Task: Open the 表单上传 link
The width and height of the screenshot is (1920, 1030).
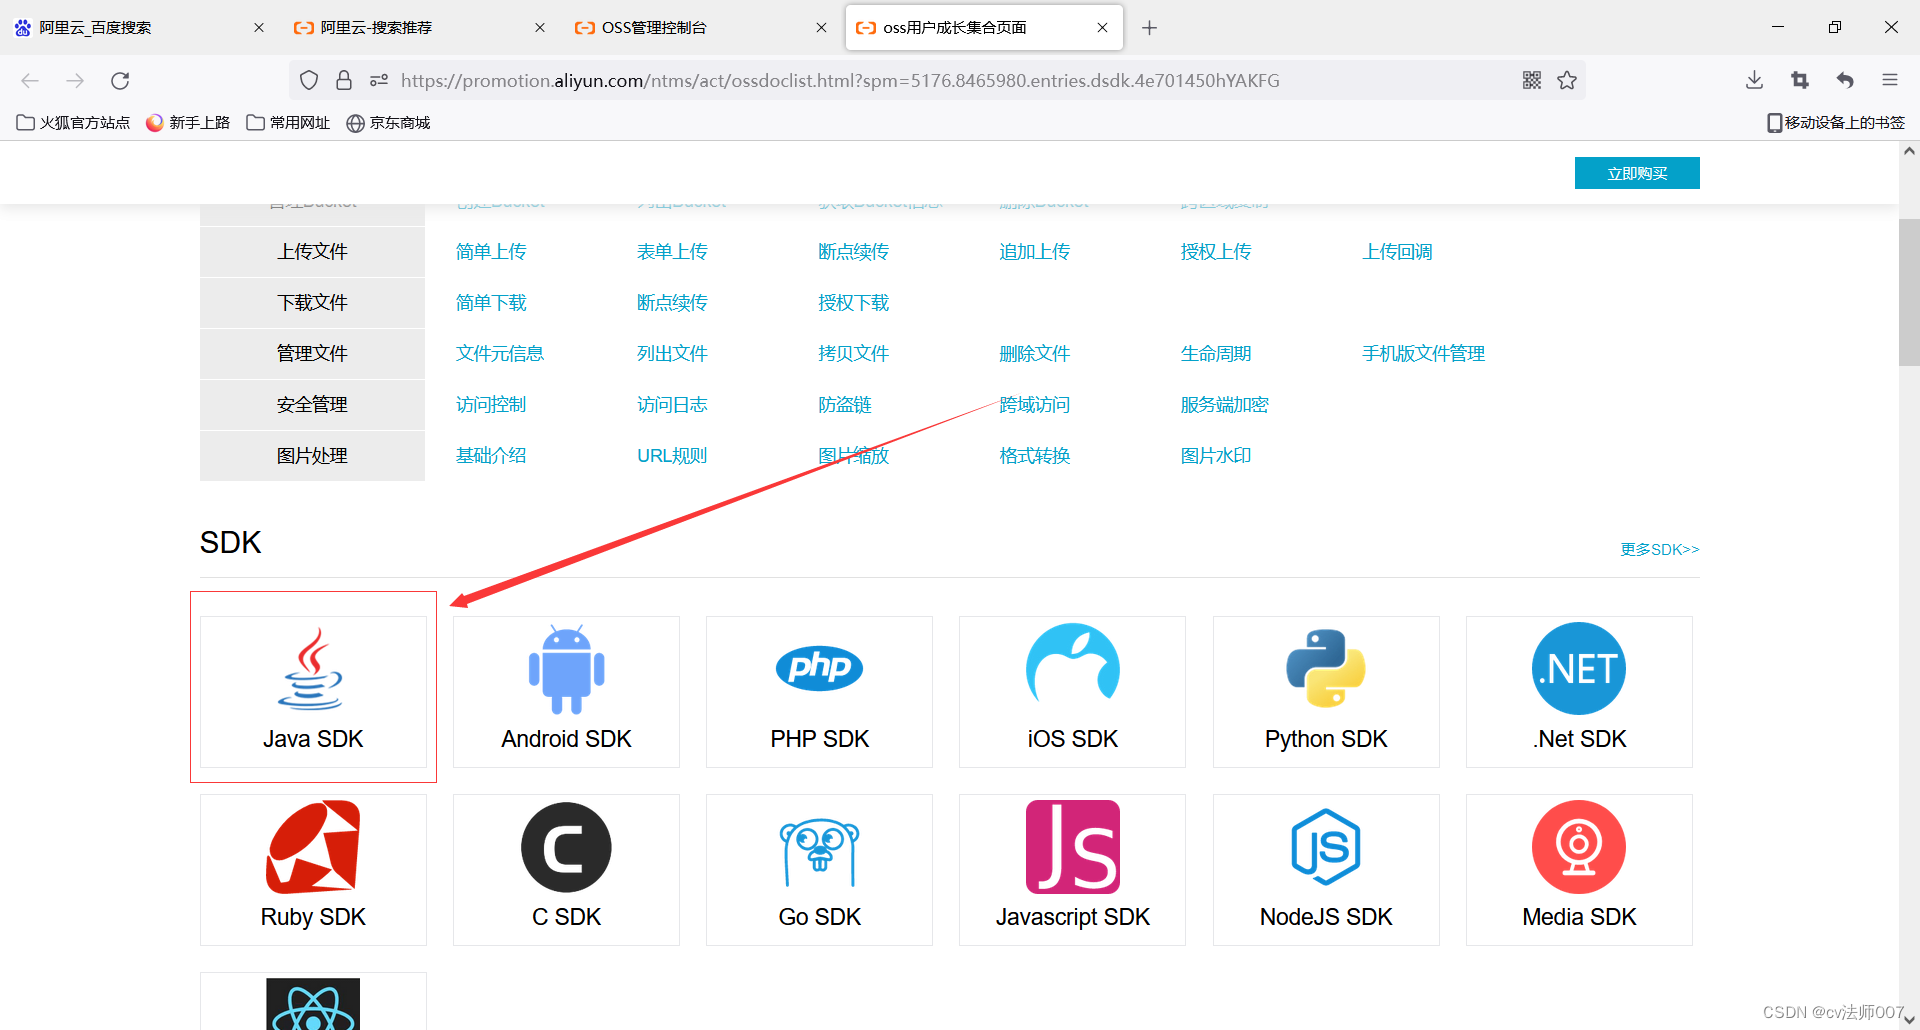Action: pyautogui.click(x=672, y=252)
